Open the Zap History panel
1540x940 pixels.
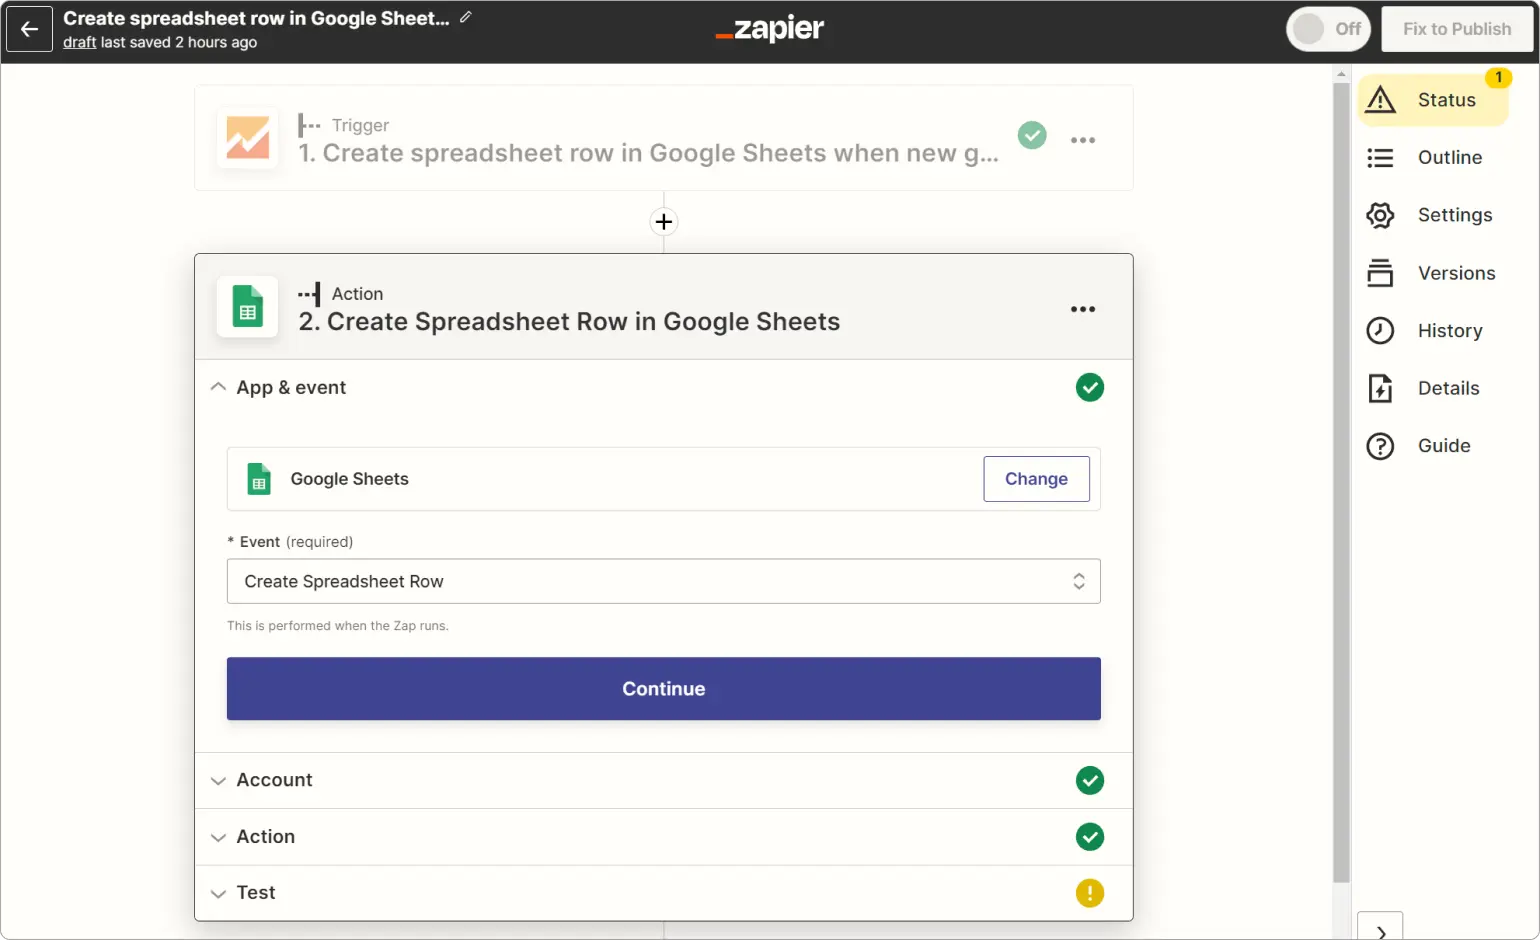click(1449, 330)
